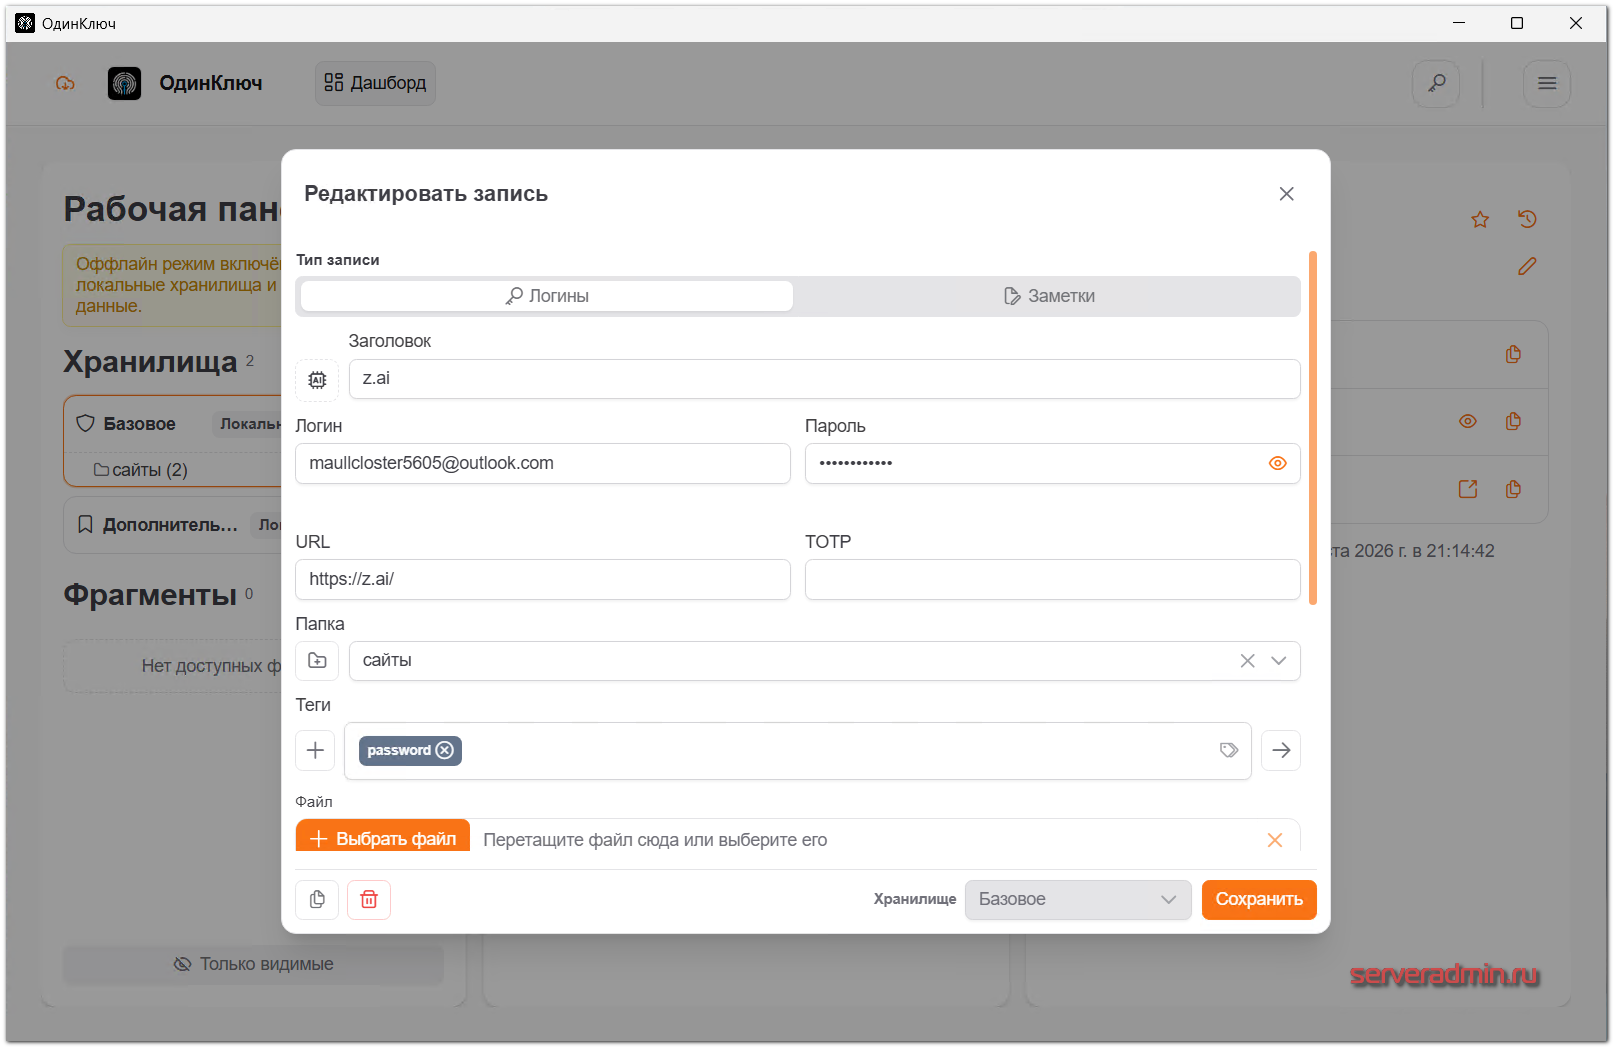Click the dialog's orange vertical scrollbar

pos(1313,428)
